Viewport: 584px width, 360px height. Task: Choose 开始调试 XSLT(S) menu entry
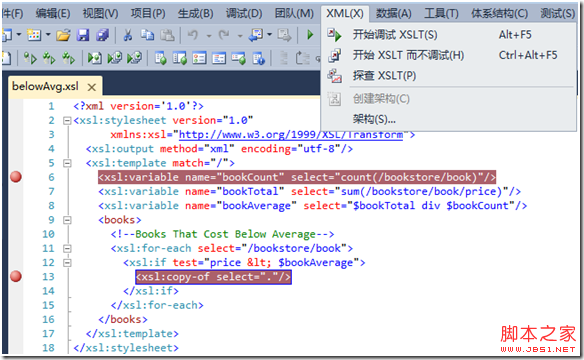click(x=448, y=35)
